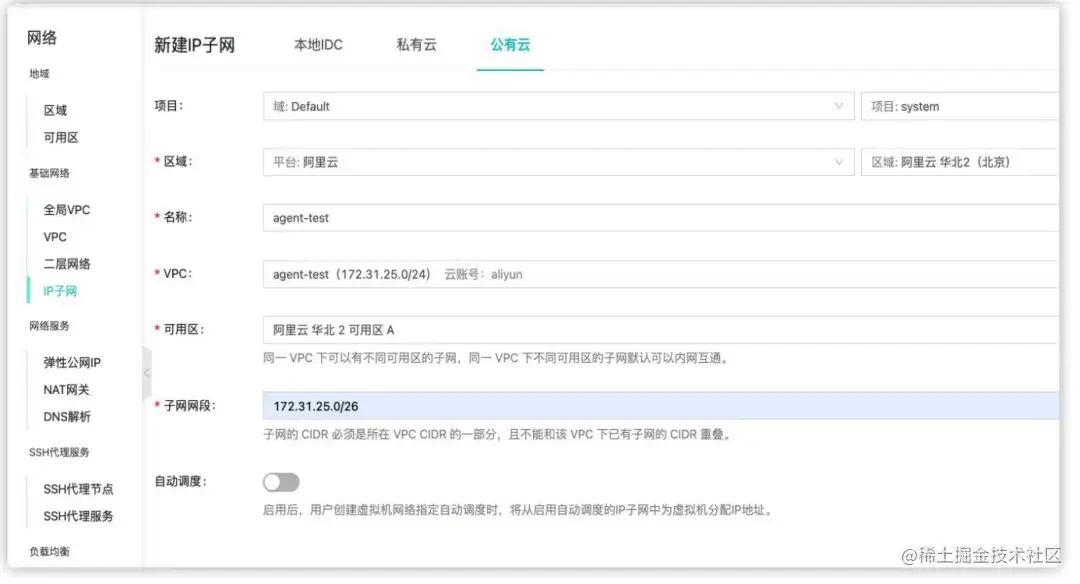Switch to the 本地IDC tab
The width and height of the screenshot is (1080, 584).
point(318,45)
